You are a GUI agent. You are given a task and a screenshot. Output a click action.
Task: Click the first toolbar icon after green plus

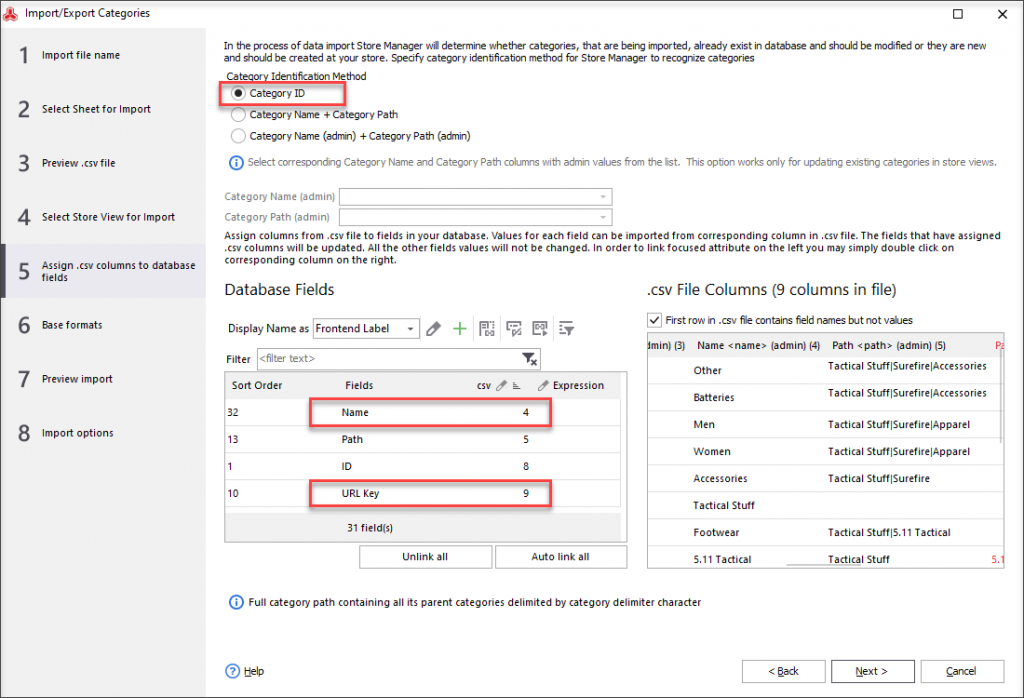pyautogui.click(x=487, y=328)
